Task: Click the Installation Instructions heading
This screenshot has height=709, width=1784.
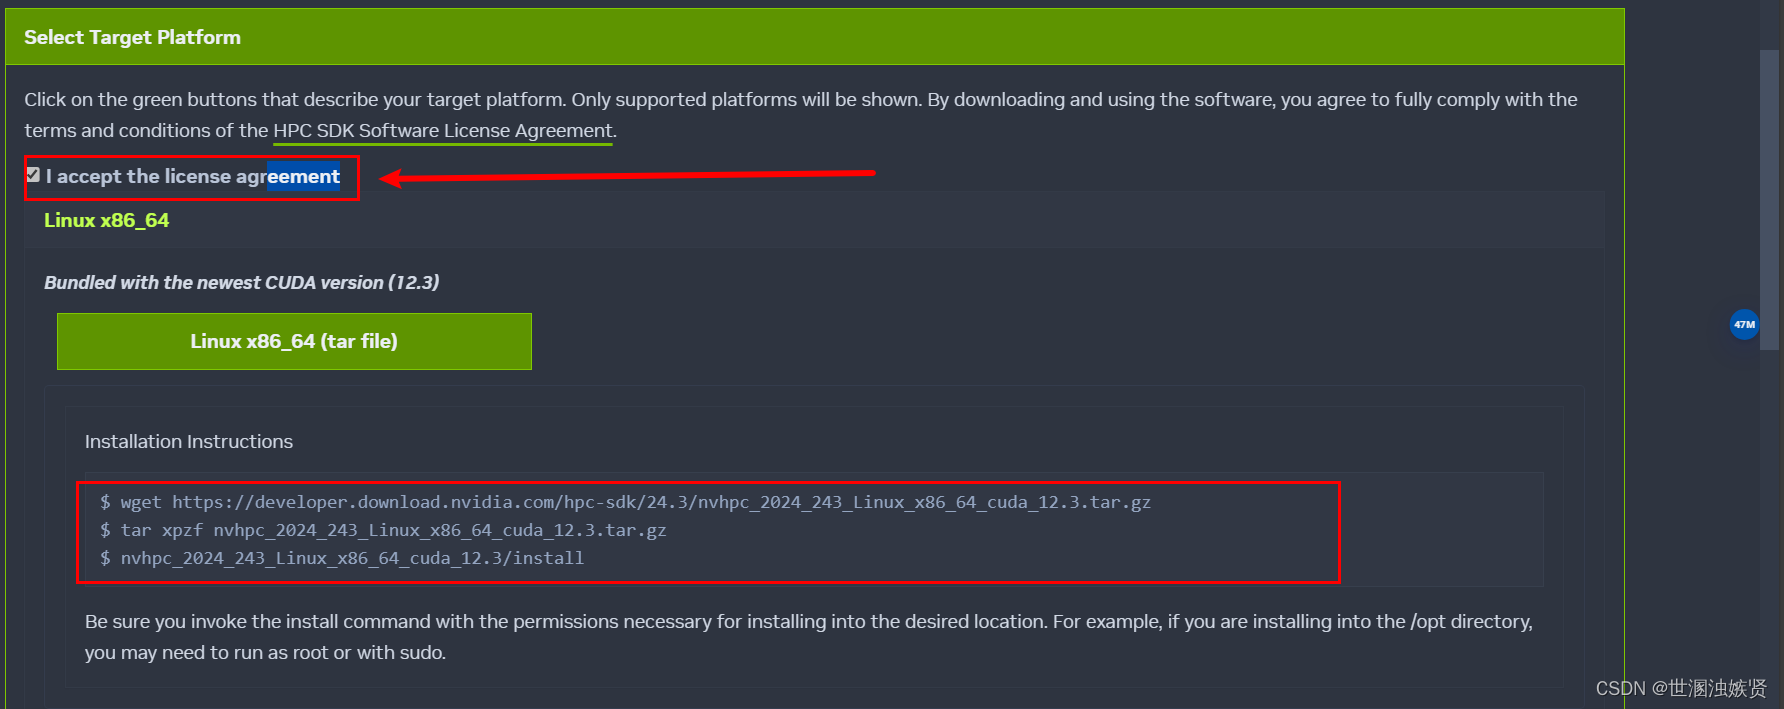Action: [x=189, y=441]
